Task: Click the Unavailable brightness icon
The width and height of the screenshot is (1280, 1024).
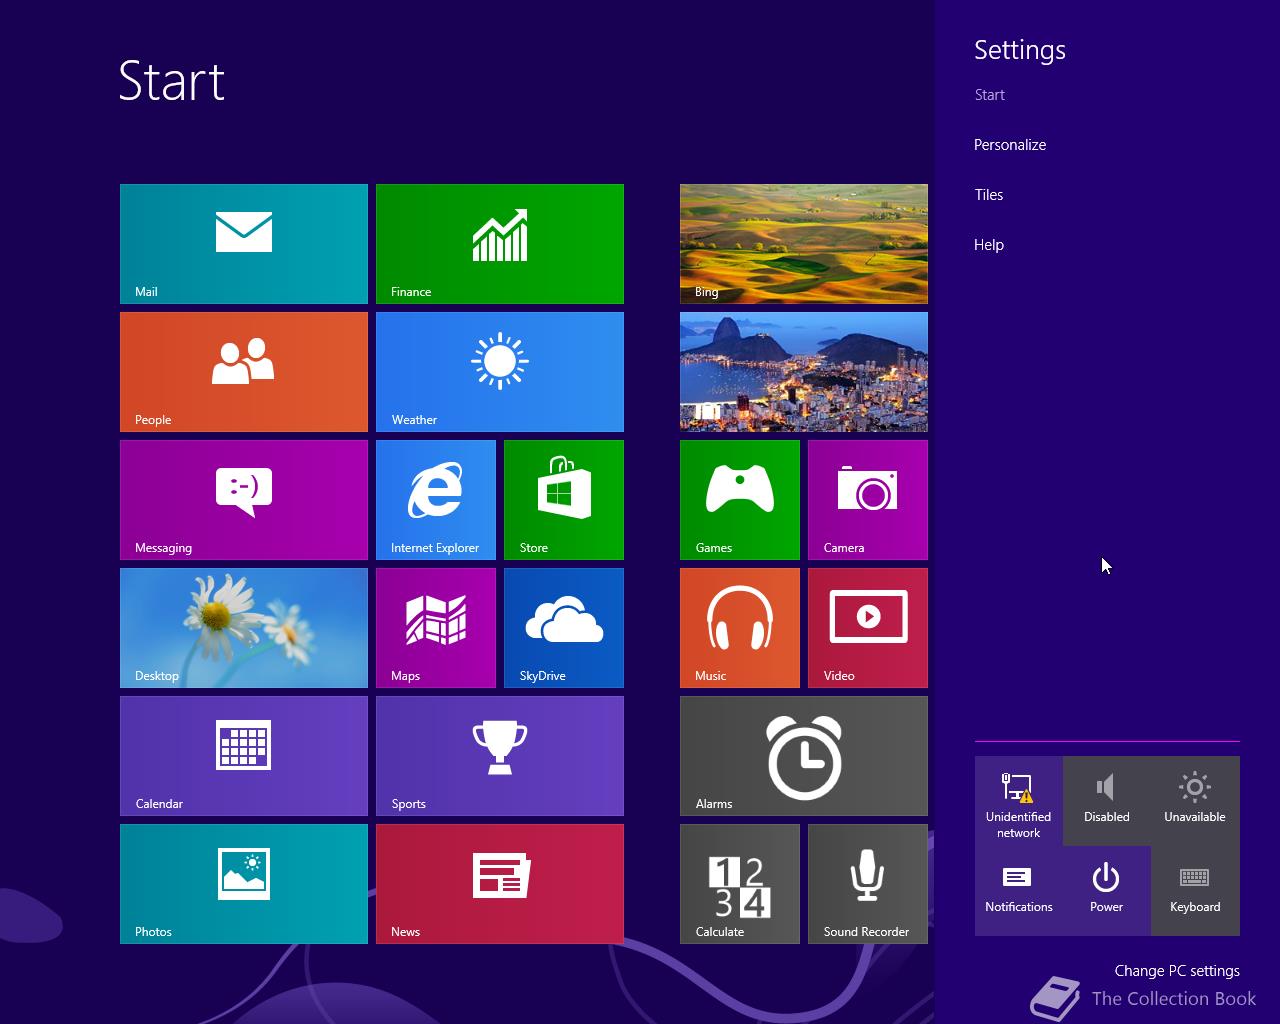Action: pos(1195,801)
